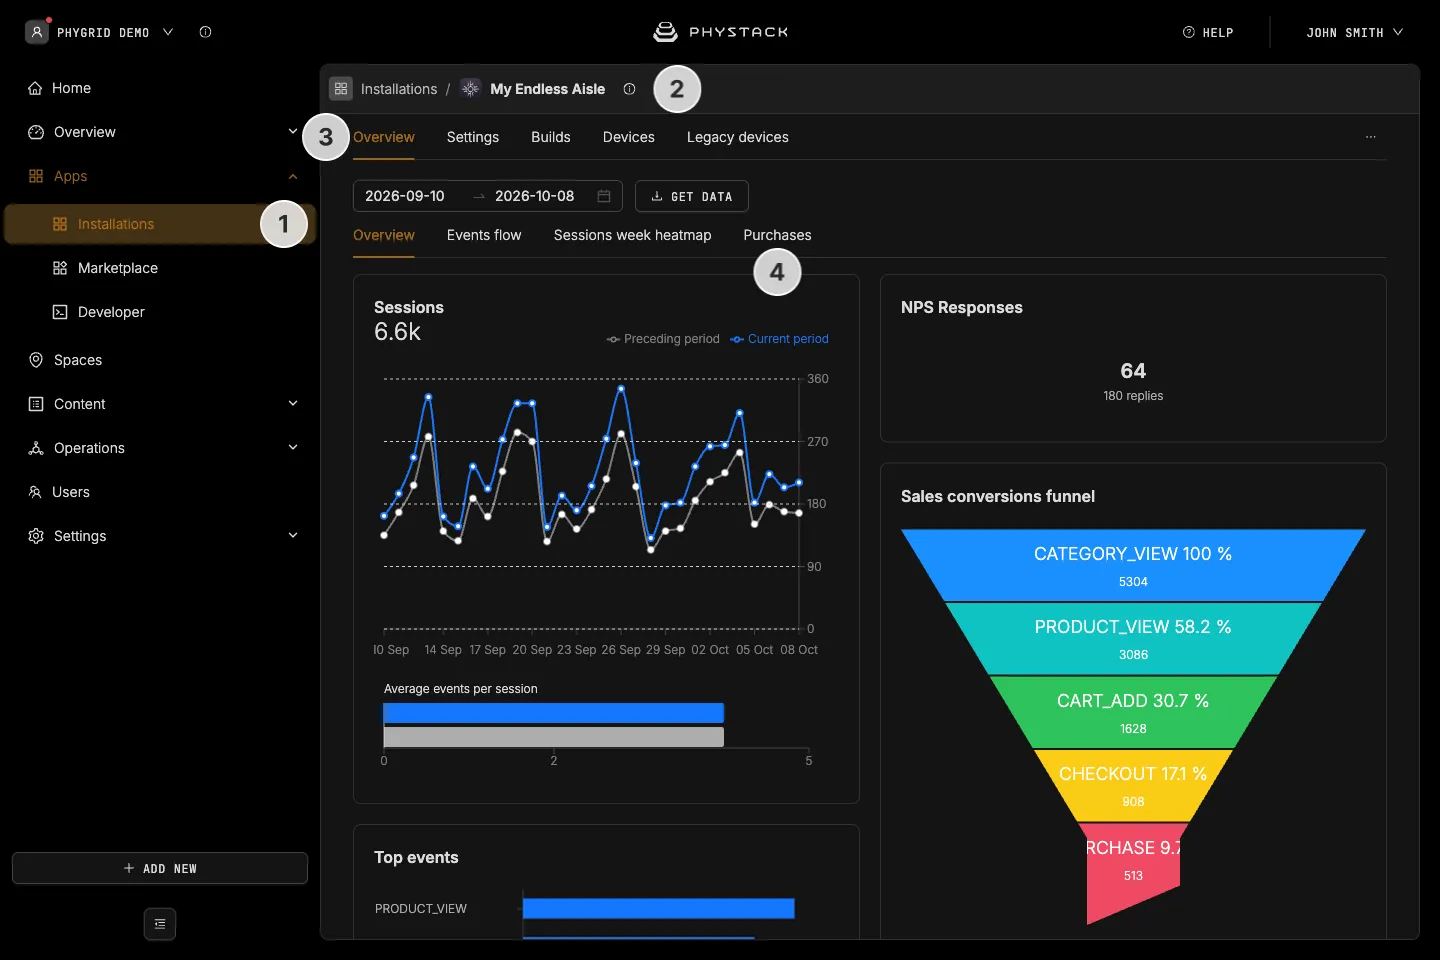Collapse the Apps sidebar section
Screen dimensions: 1440x960
point(293,176)
